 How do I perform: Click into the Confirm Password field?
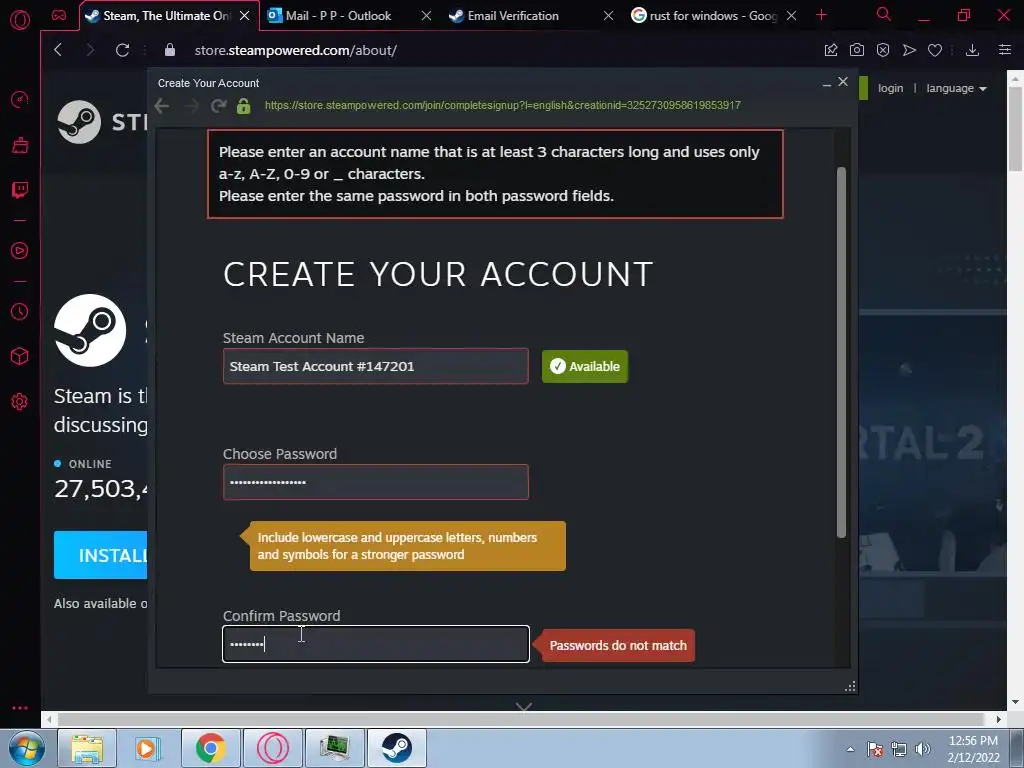pyautogui.click(x=376, y=644)
